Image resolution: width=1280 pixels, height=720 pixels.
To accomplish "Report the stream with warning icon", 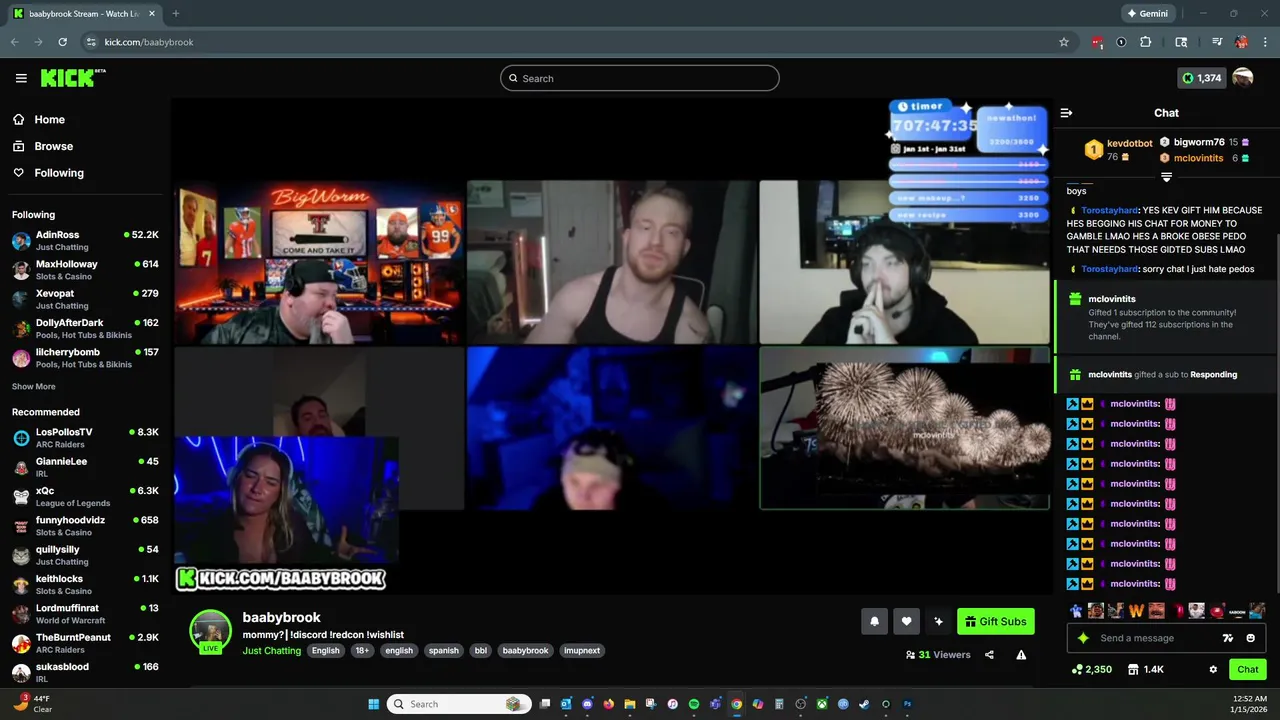I will click(x=1021, y=655).
